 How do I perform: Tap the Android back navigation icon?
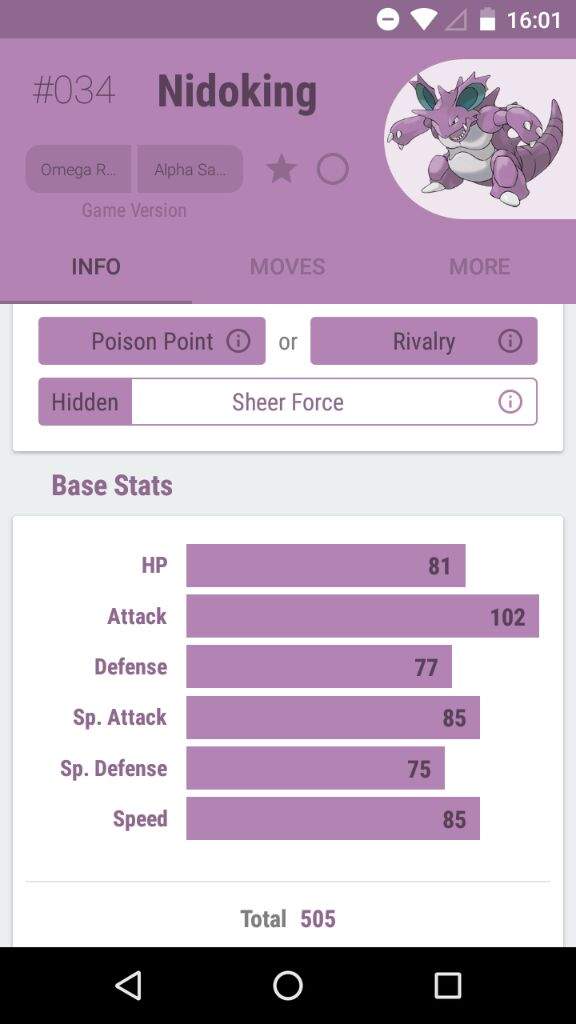point(128,985)
